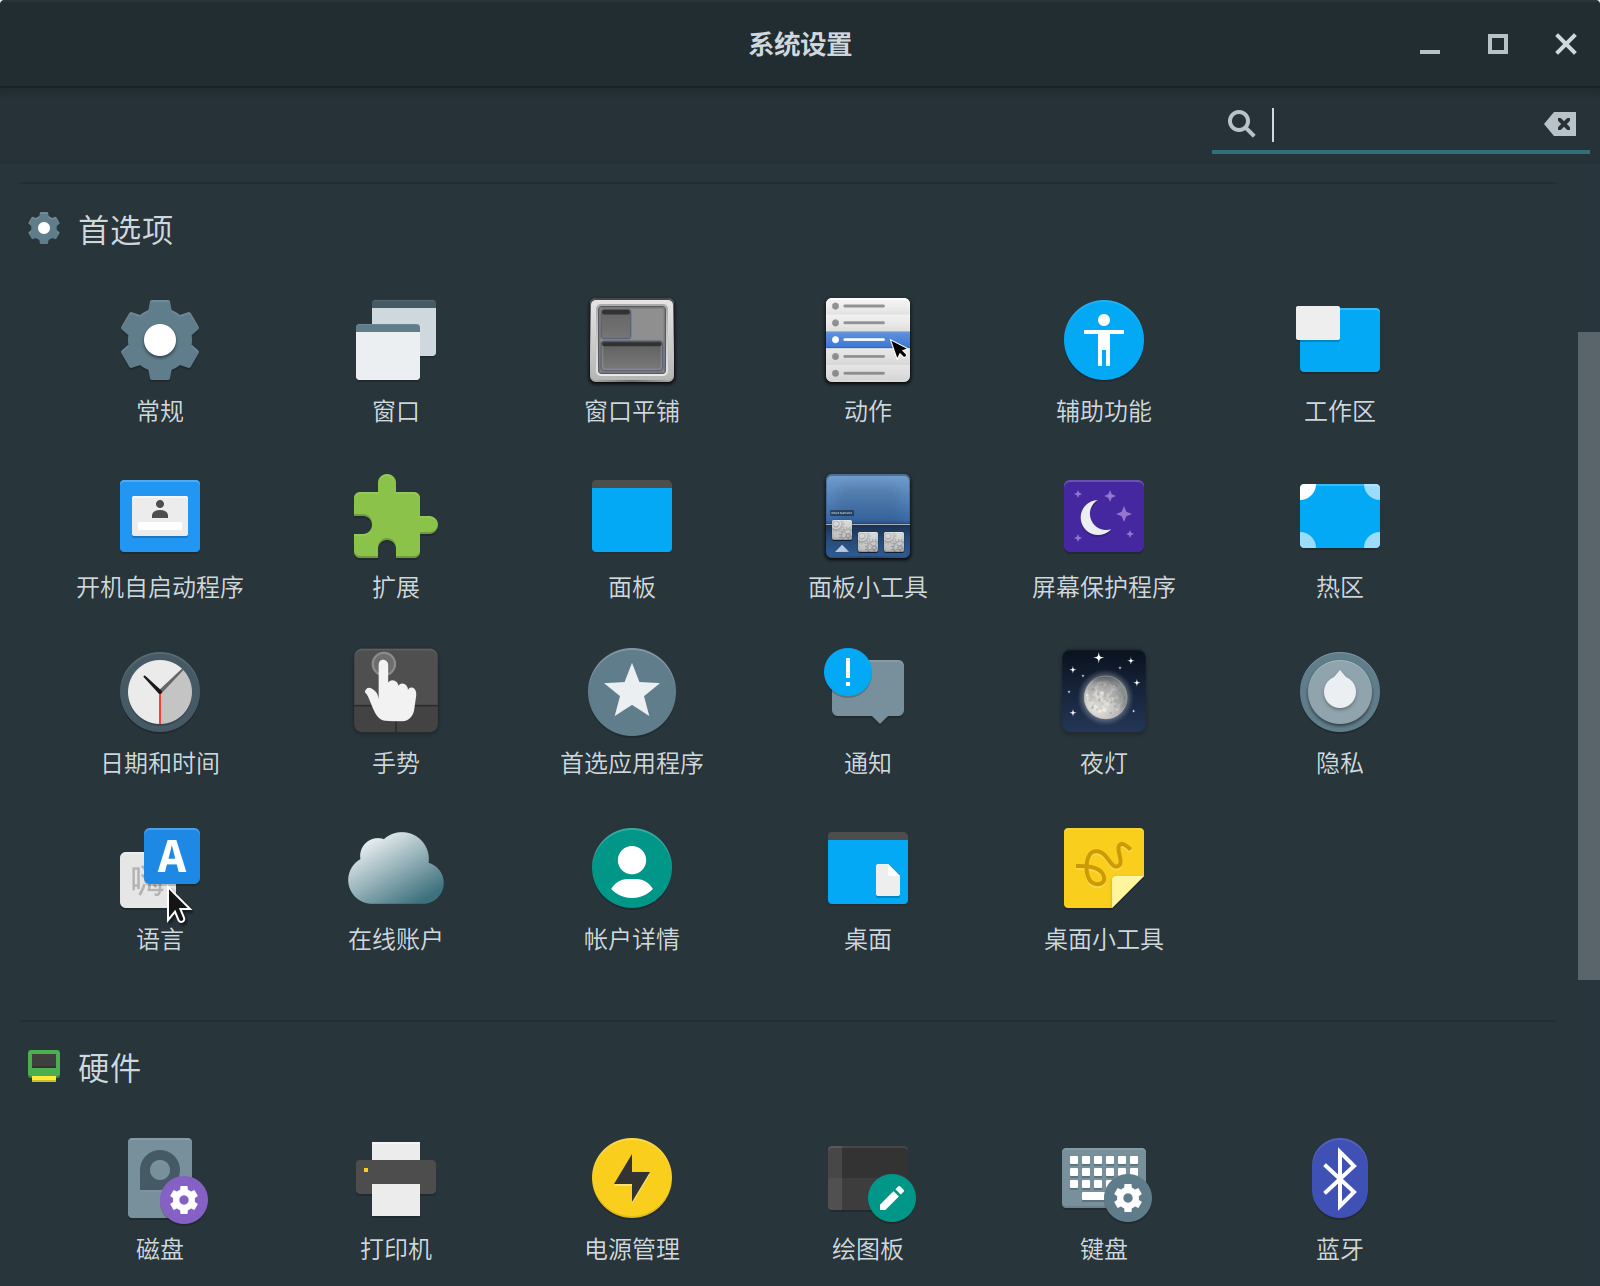This screenshot has width=1600, height=1286.
Task: Open the 扩展 extensions puzzle icon
Action: click(395, 517)
